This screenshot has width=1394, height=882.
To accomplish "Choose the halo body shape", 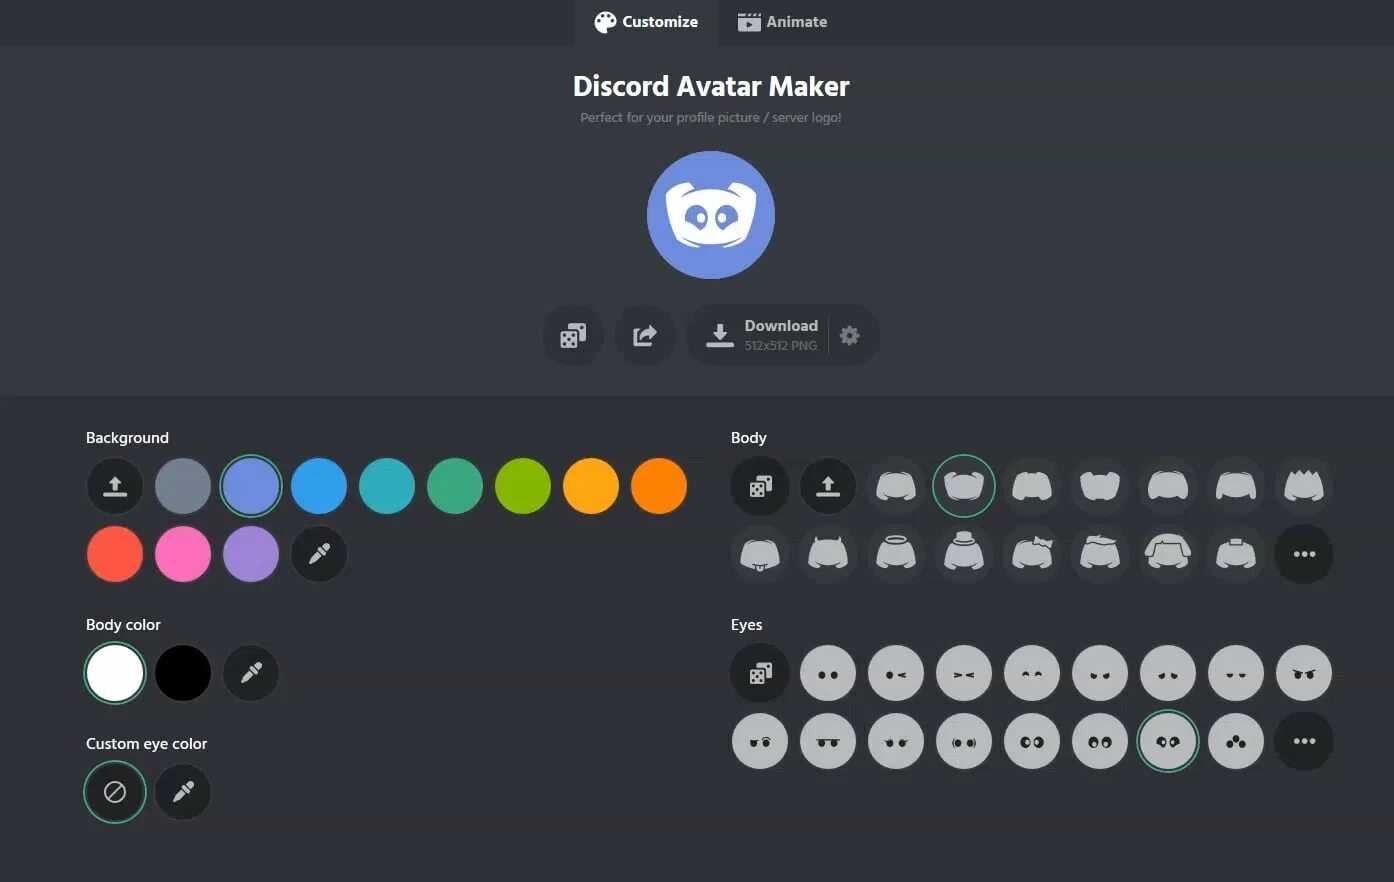I will click(x=896, y=554).
